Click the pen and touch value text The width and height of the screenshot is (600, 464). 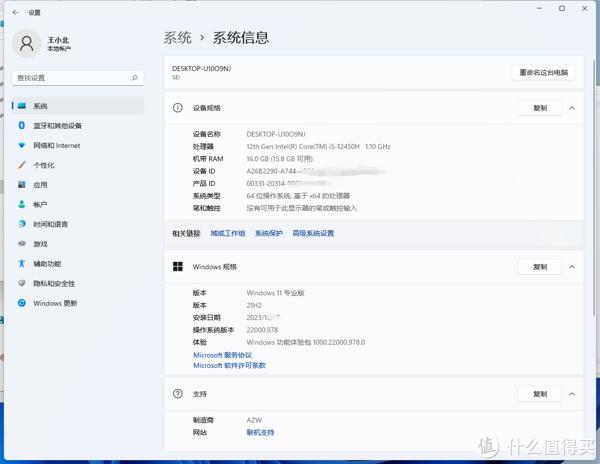pyautogui.click(x=302, y=208)
